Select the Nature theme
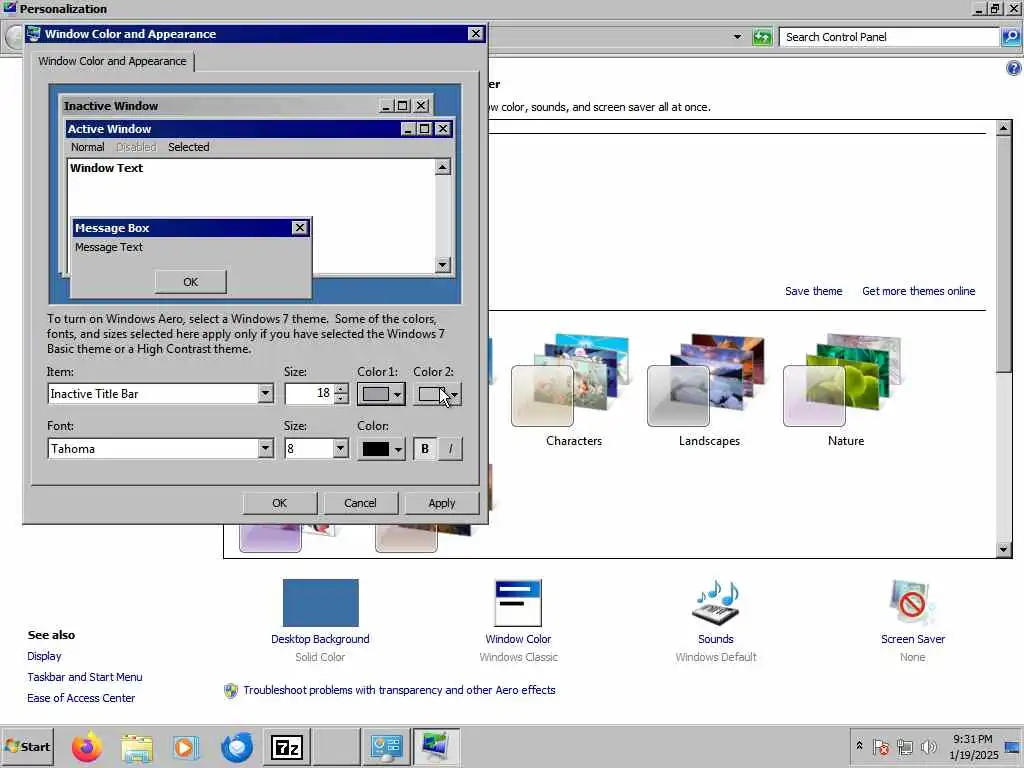1024x768 pixels. 846,391
